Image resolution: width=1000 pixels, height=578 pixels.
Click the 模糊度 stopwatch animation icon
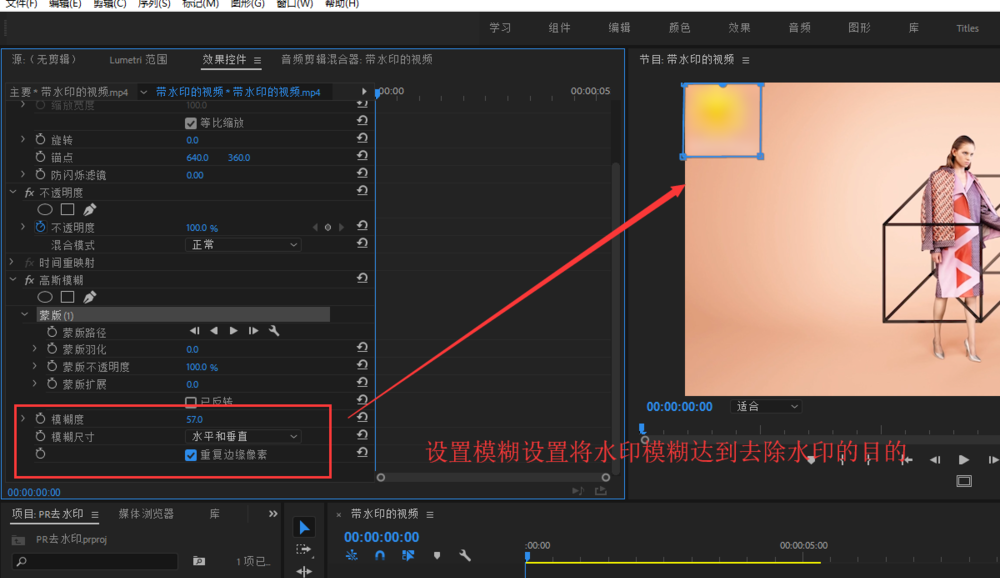[x=41, y=419]
